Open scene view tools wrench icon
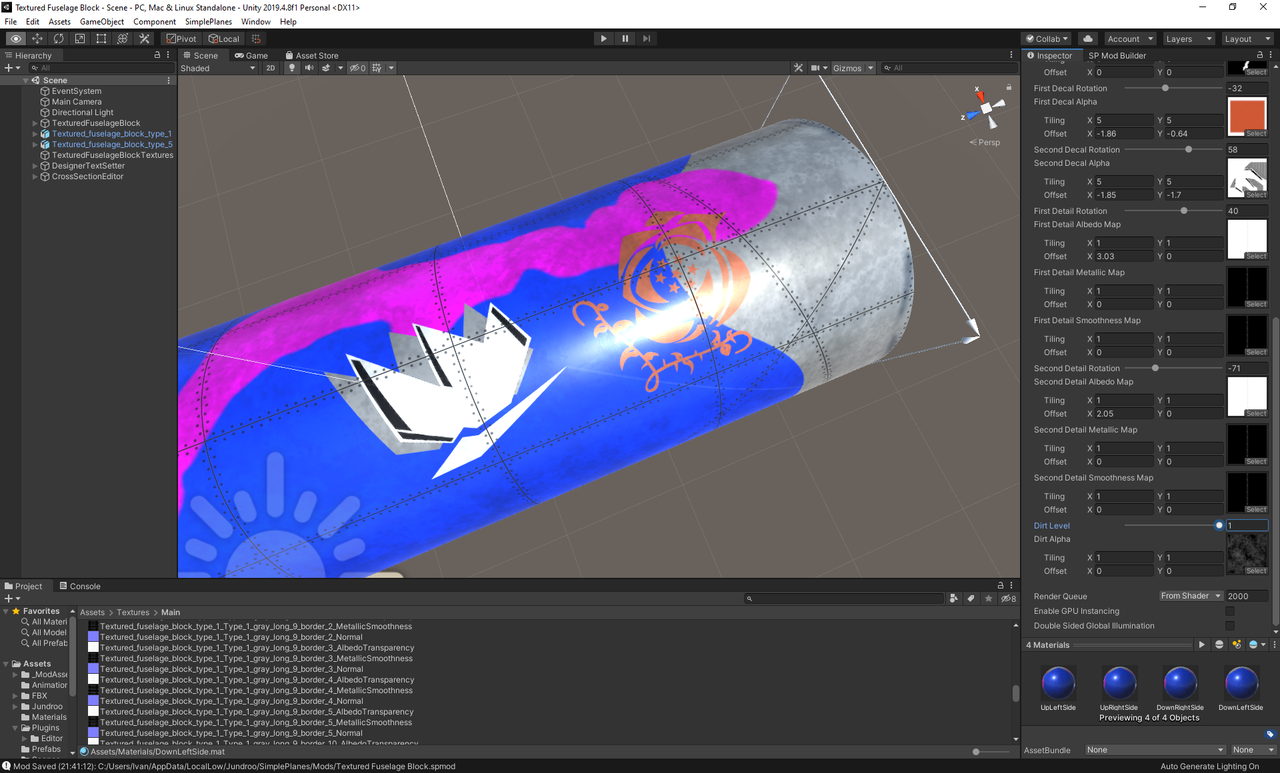Image resolution: width=1280 pixels, height=773 pixels. click(x=798, y=68)
